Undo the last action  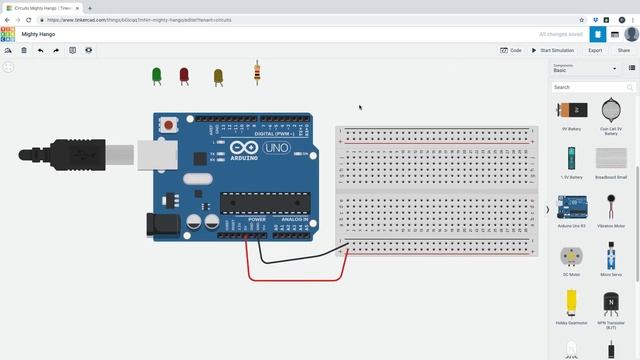(x=40, y=50)
